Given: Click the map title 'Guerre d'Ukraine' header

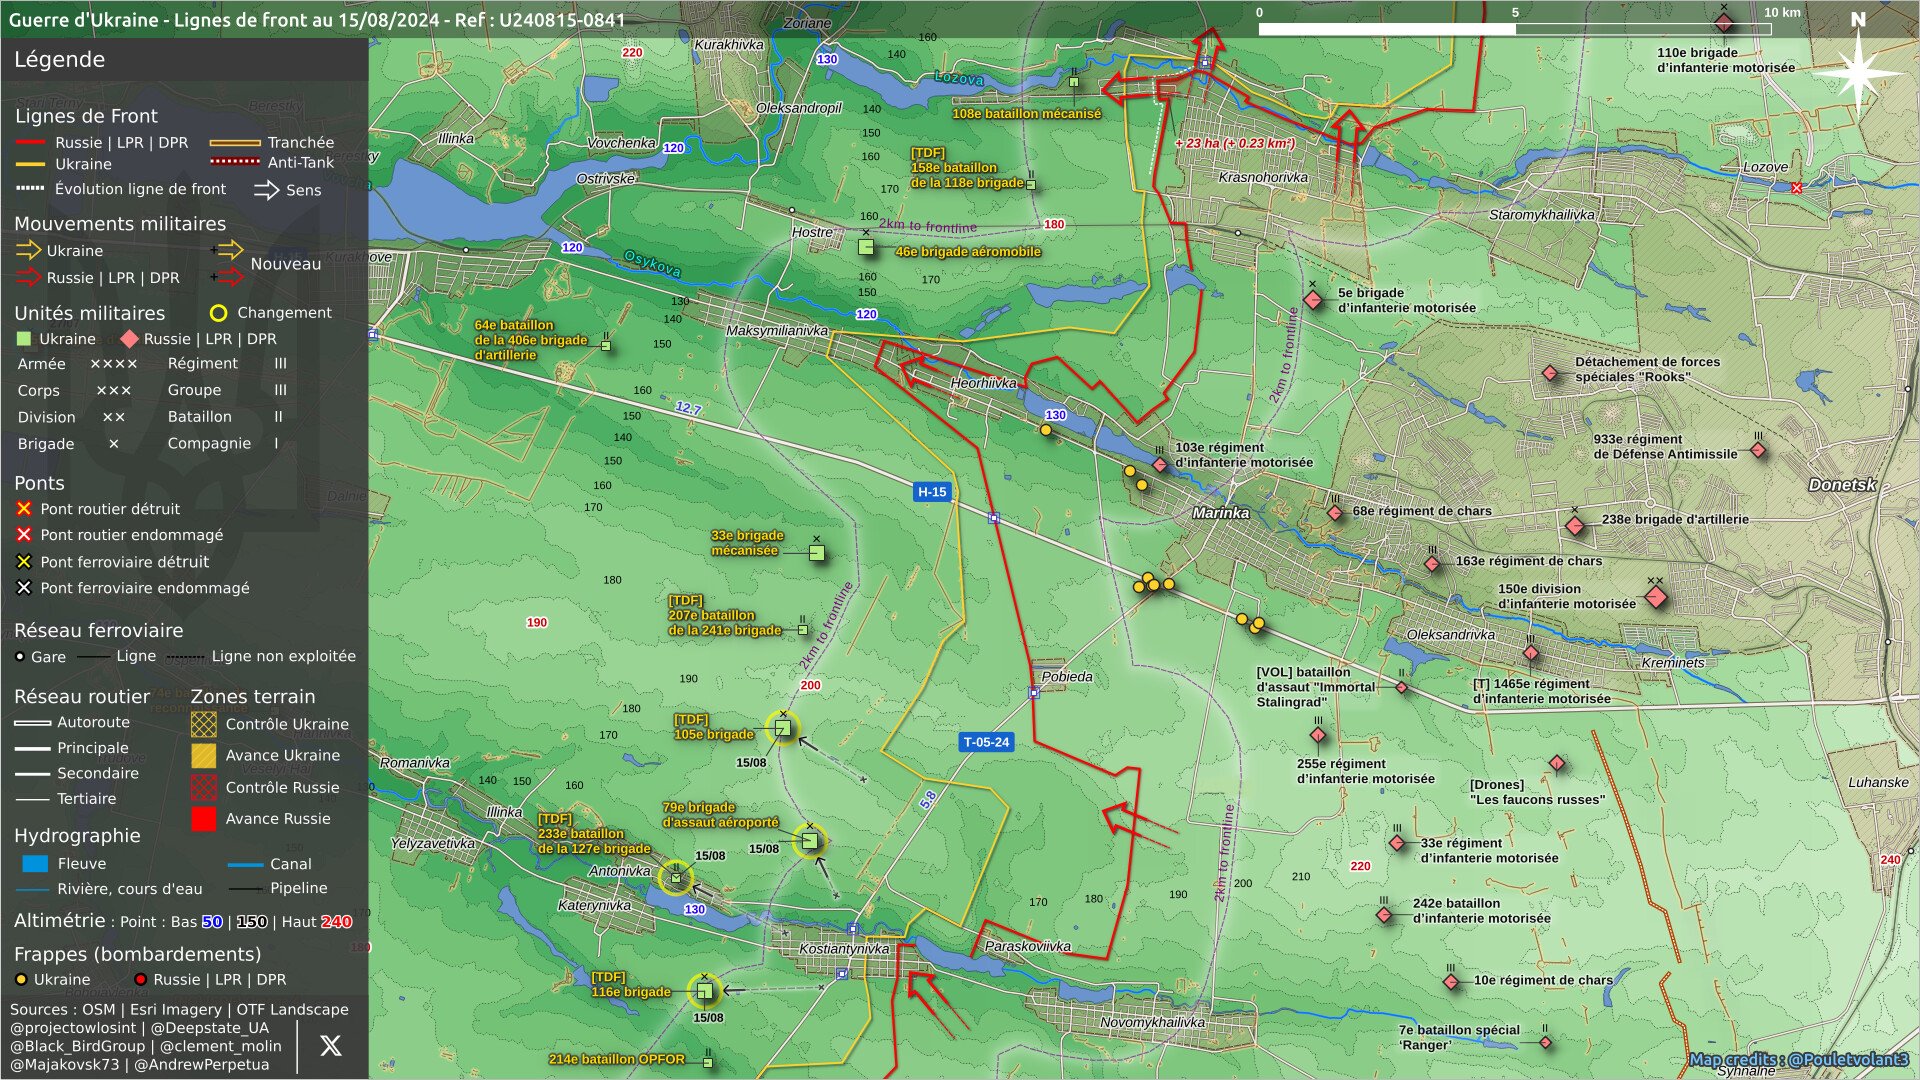Looking at the screenshot, I should tap(317, 20).
